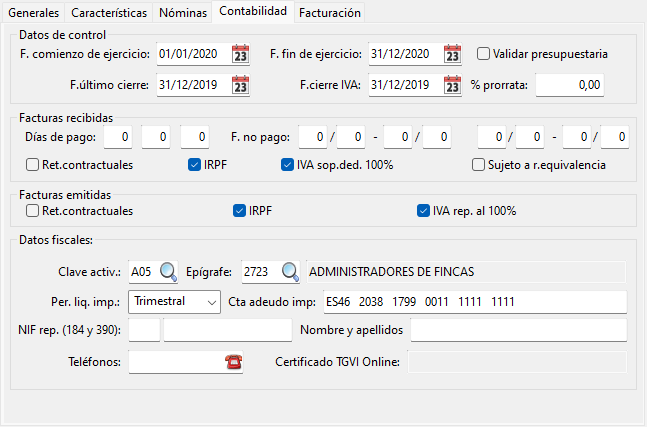Toggle IVA sop.ded. 100% checkbox

(x=287, y=165)
